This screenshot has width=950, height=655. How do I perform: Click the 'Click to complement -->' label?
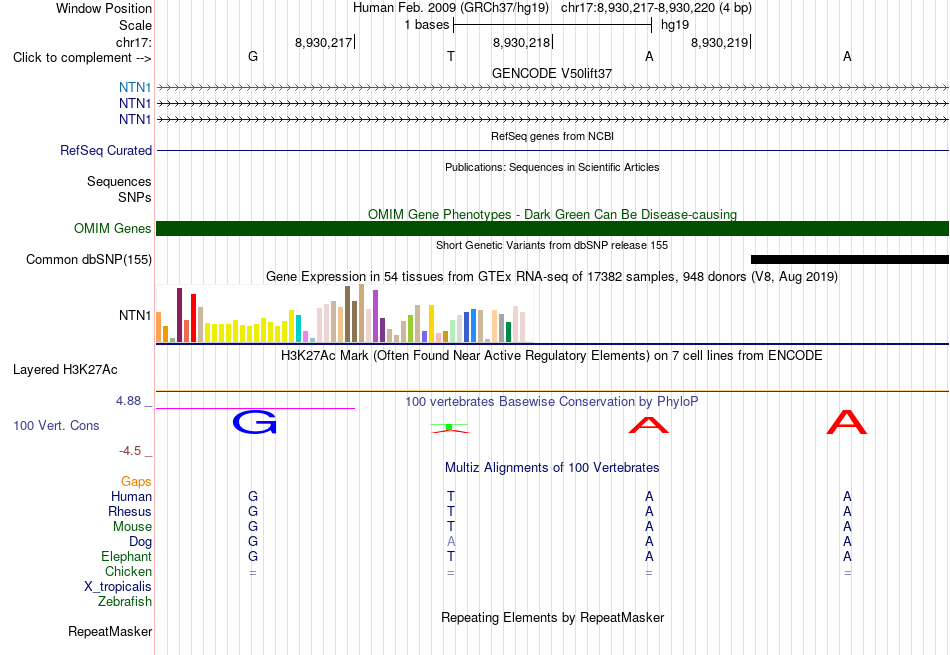click(82, 58)
